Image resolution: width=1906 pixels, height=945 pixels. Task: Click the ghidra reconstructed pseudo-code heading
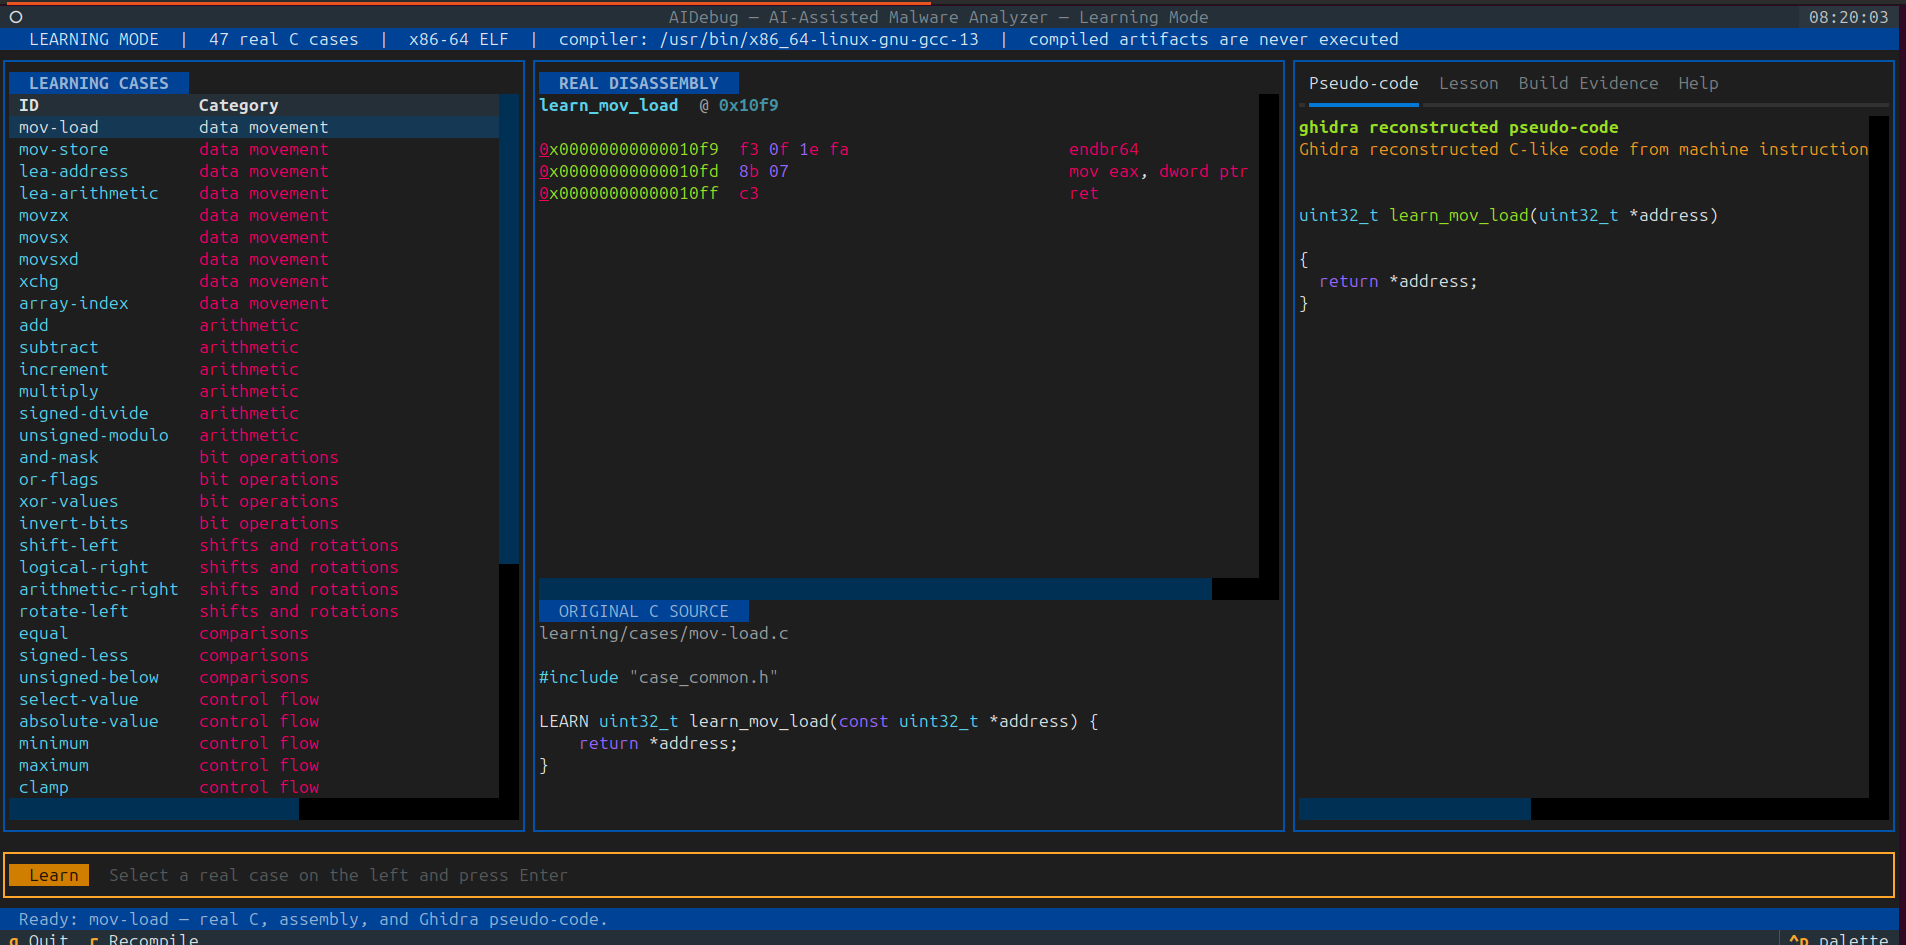1458,127
